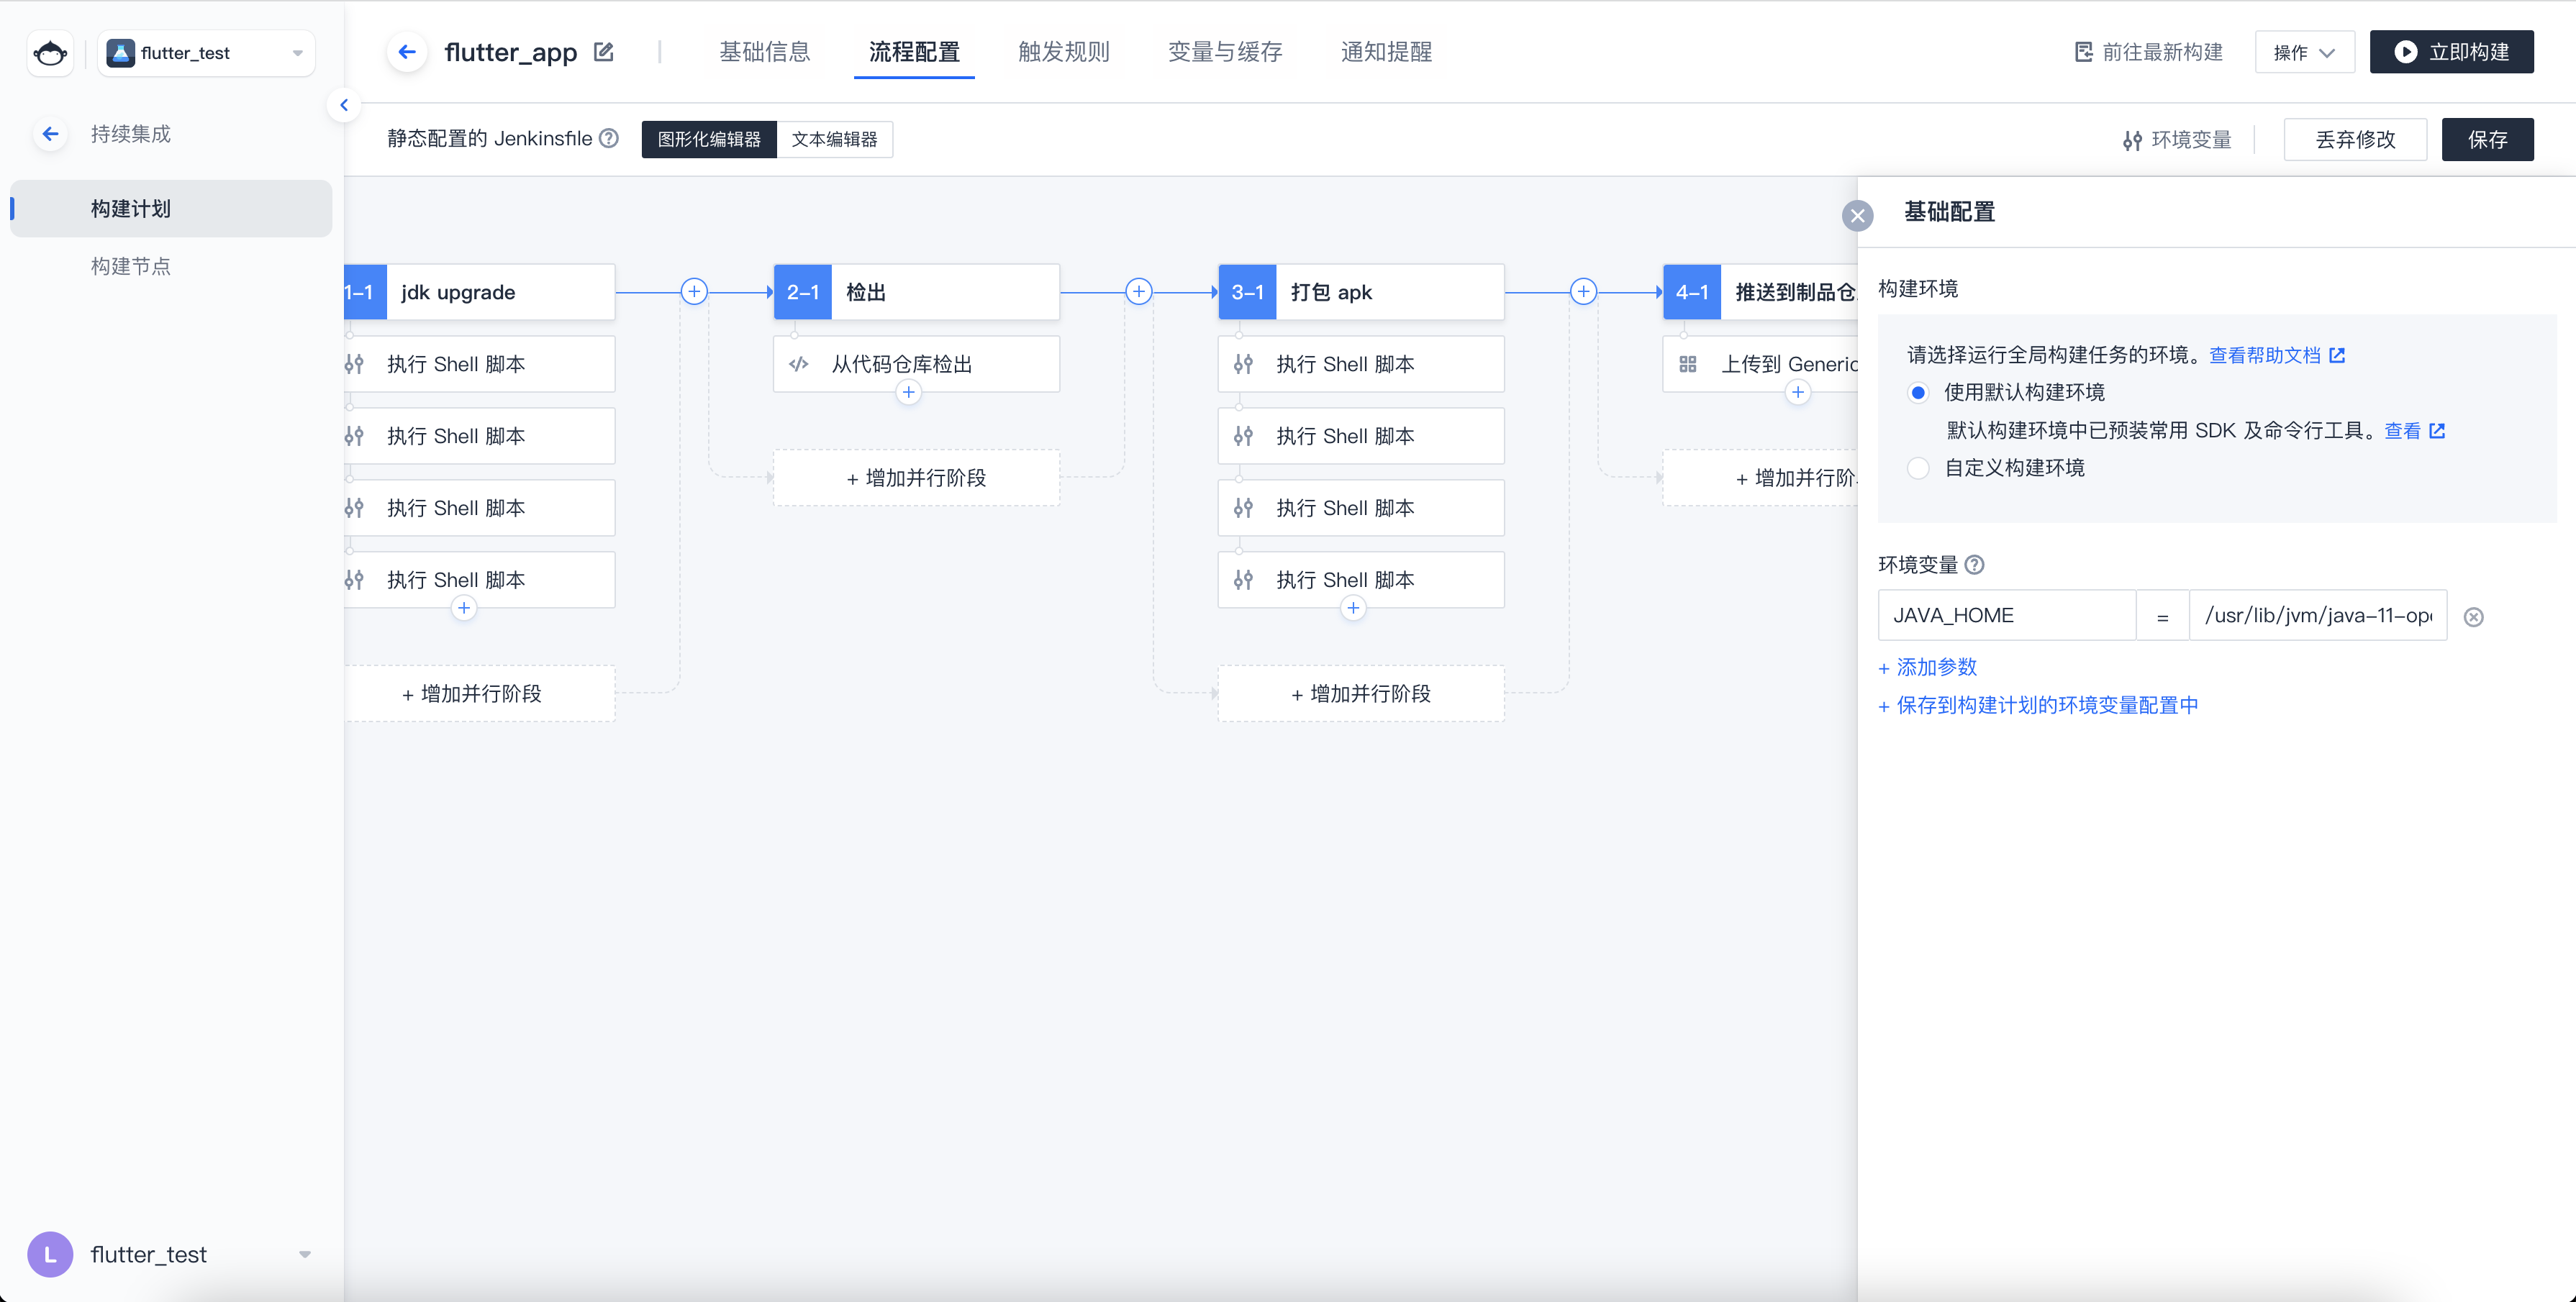2576x1302 pixels.
Task: Open 构建节点 in the sidebar
Action: point(131,266)
